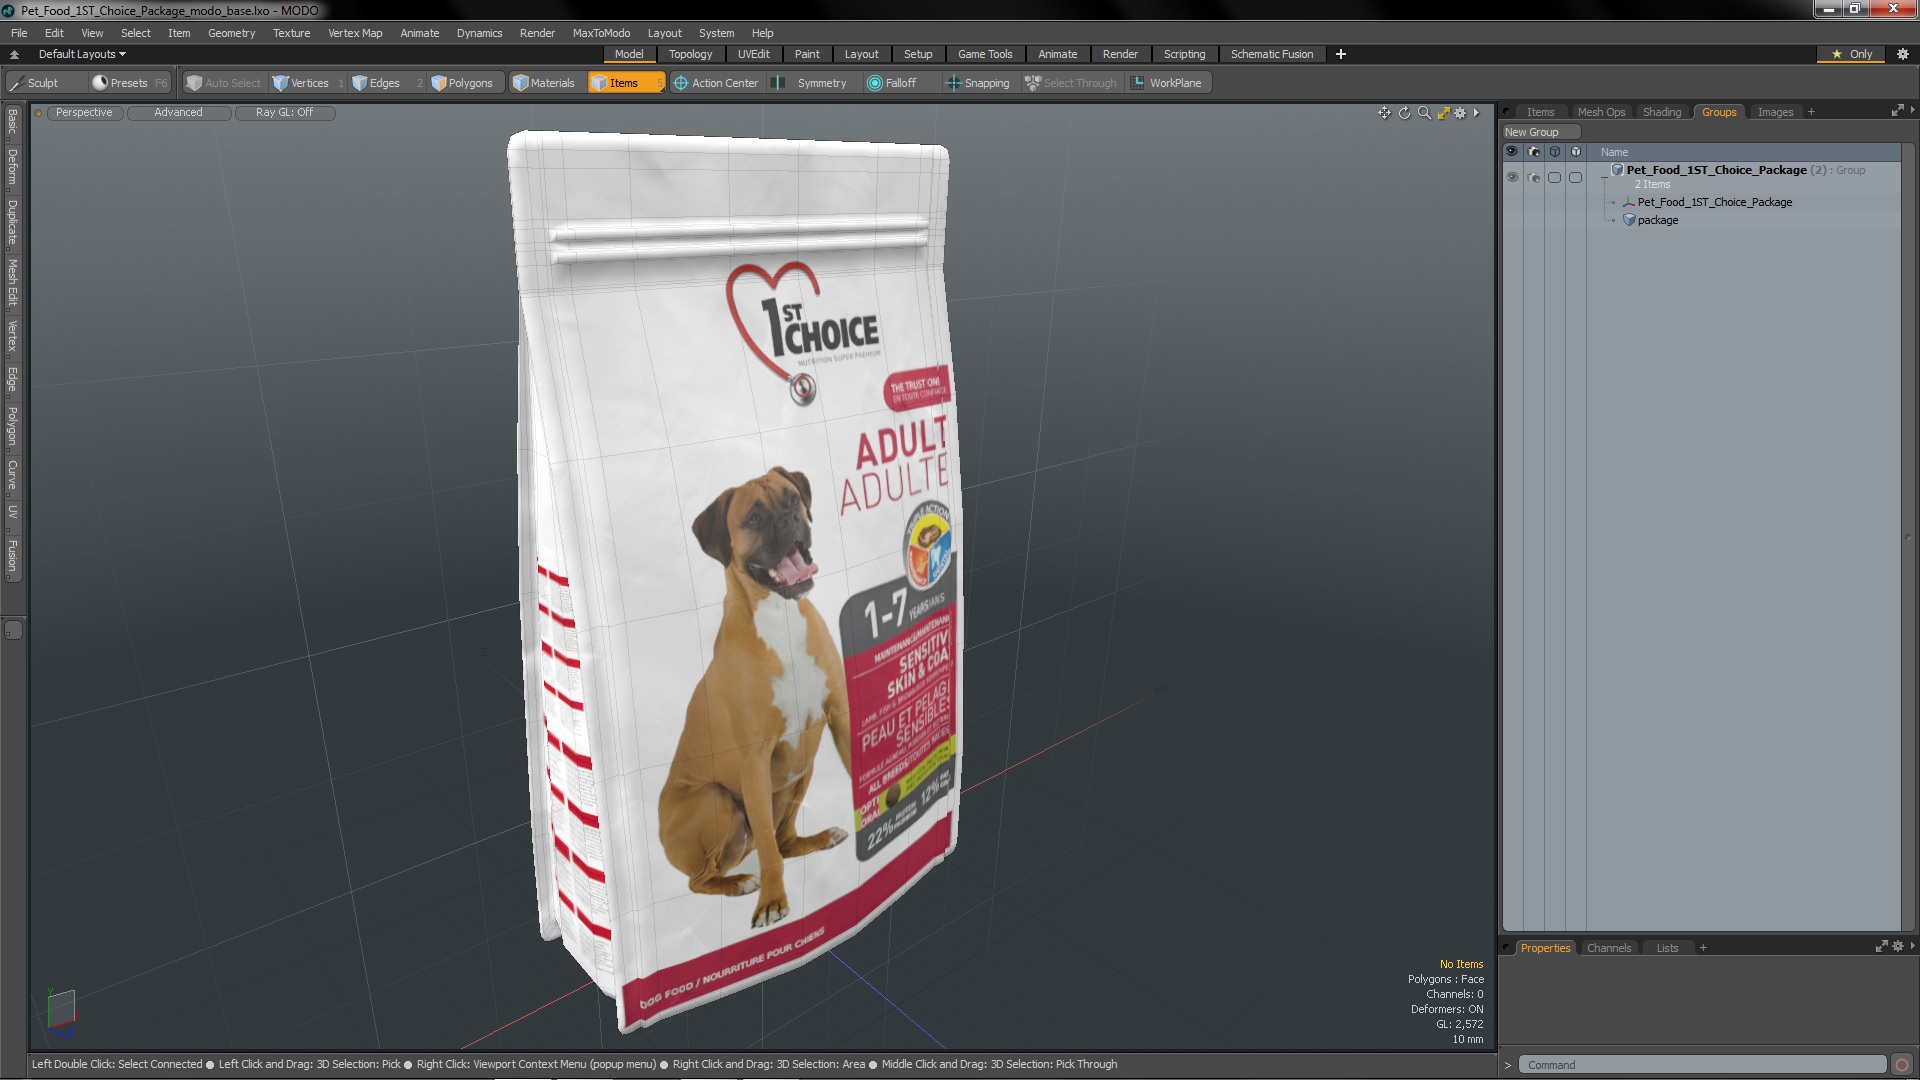Open the Schematic Fusion layout
This screenshot has height=1080, width=1920.
pos(1271,54)
